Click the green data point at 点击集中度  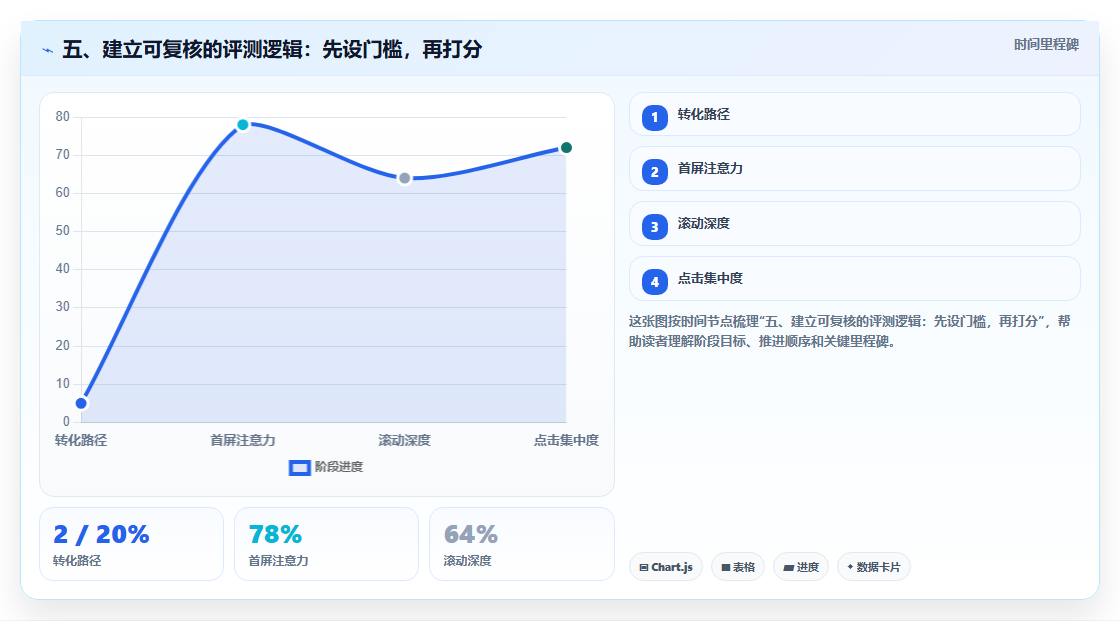coord(566,148)
